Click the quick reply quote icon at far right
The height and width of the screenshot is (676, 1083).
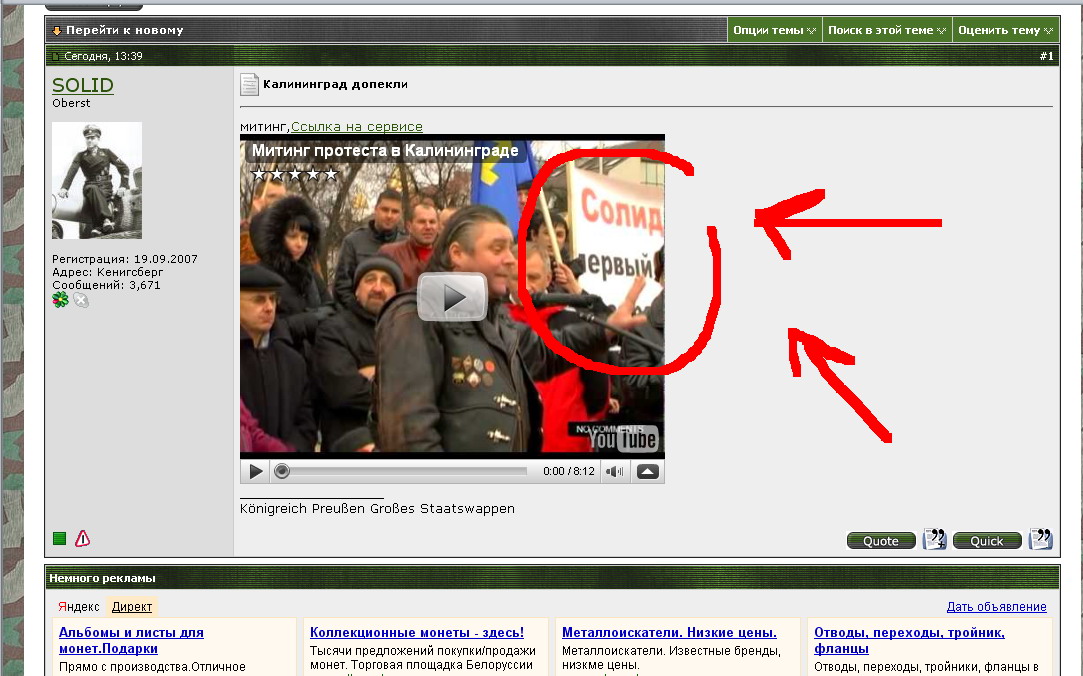1040,539
